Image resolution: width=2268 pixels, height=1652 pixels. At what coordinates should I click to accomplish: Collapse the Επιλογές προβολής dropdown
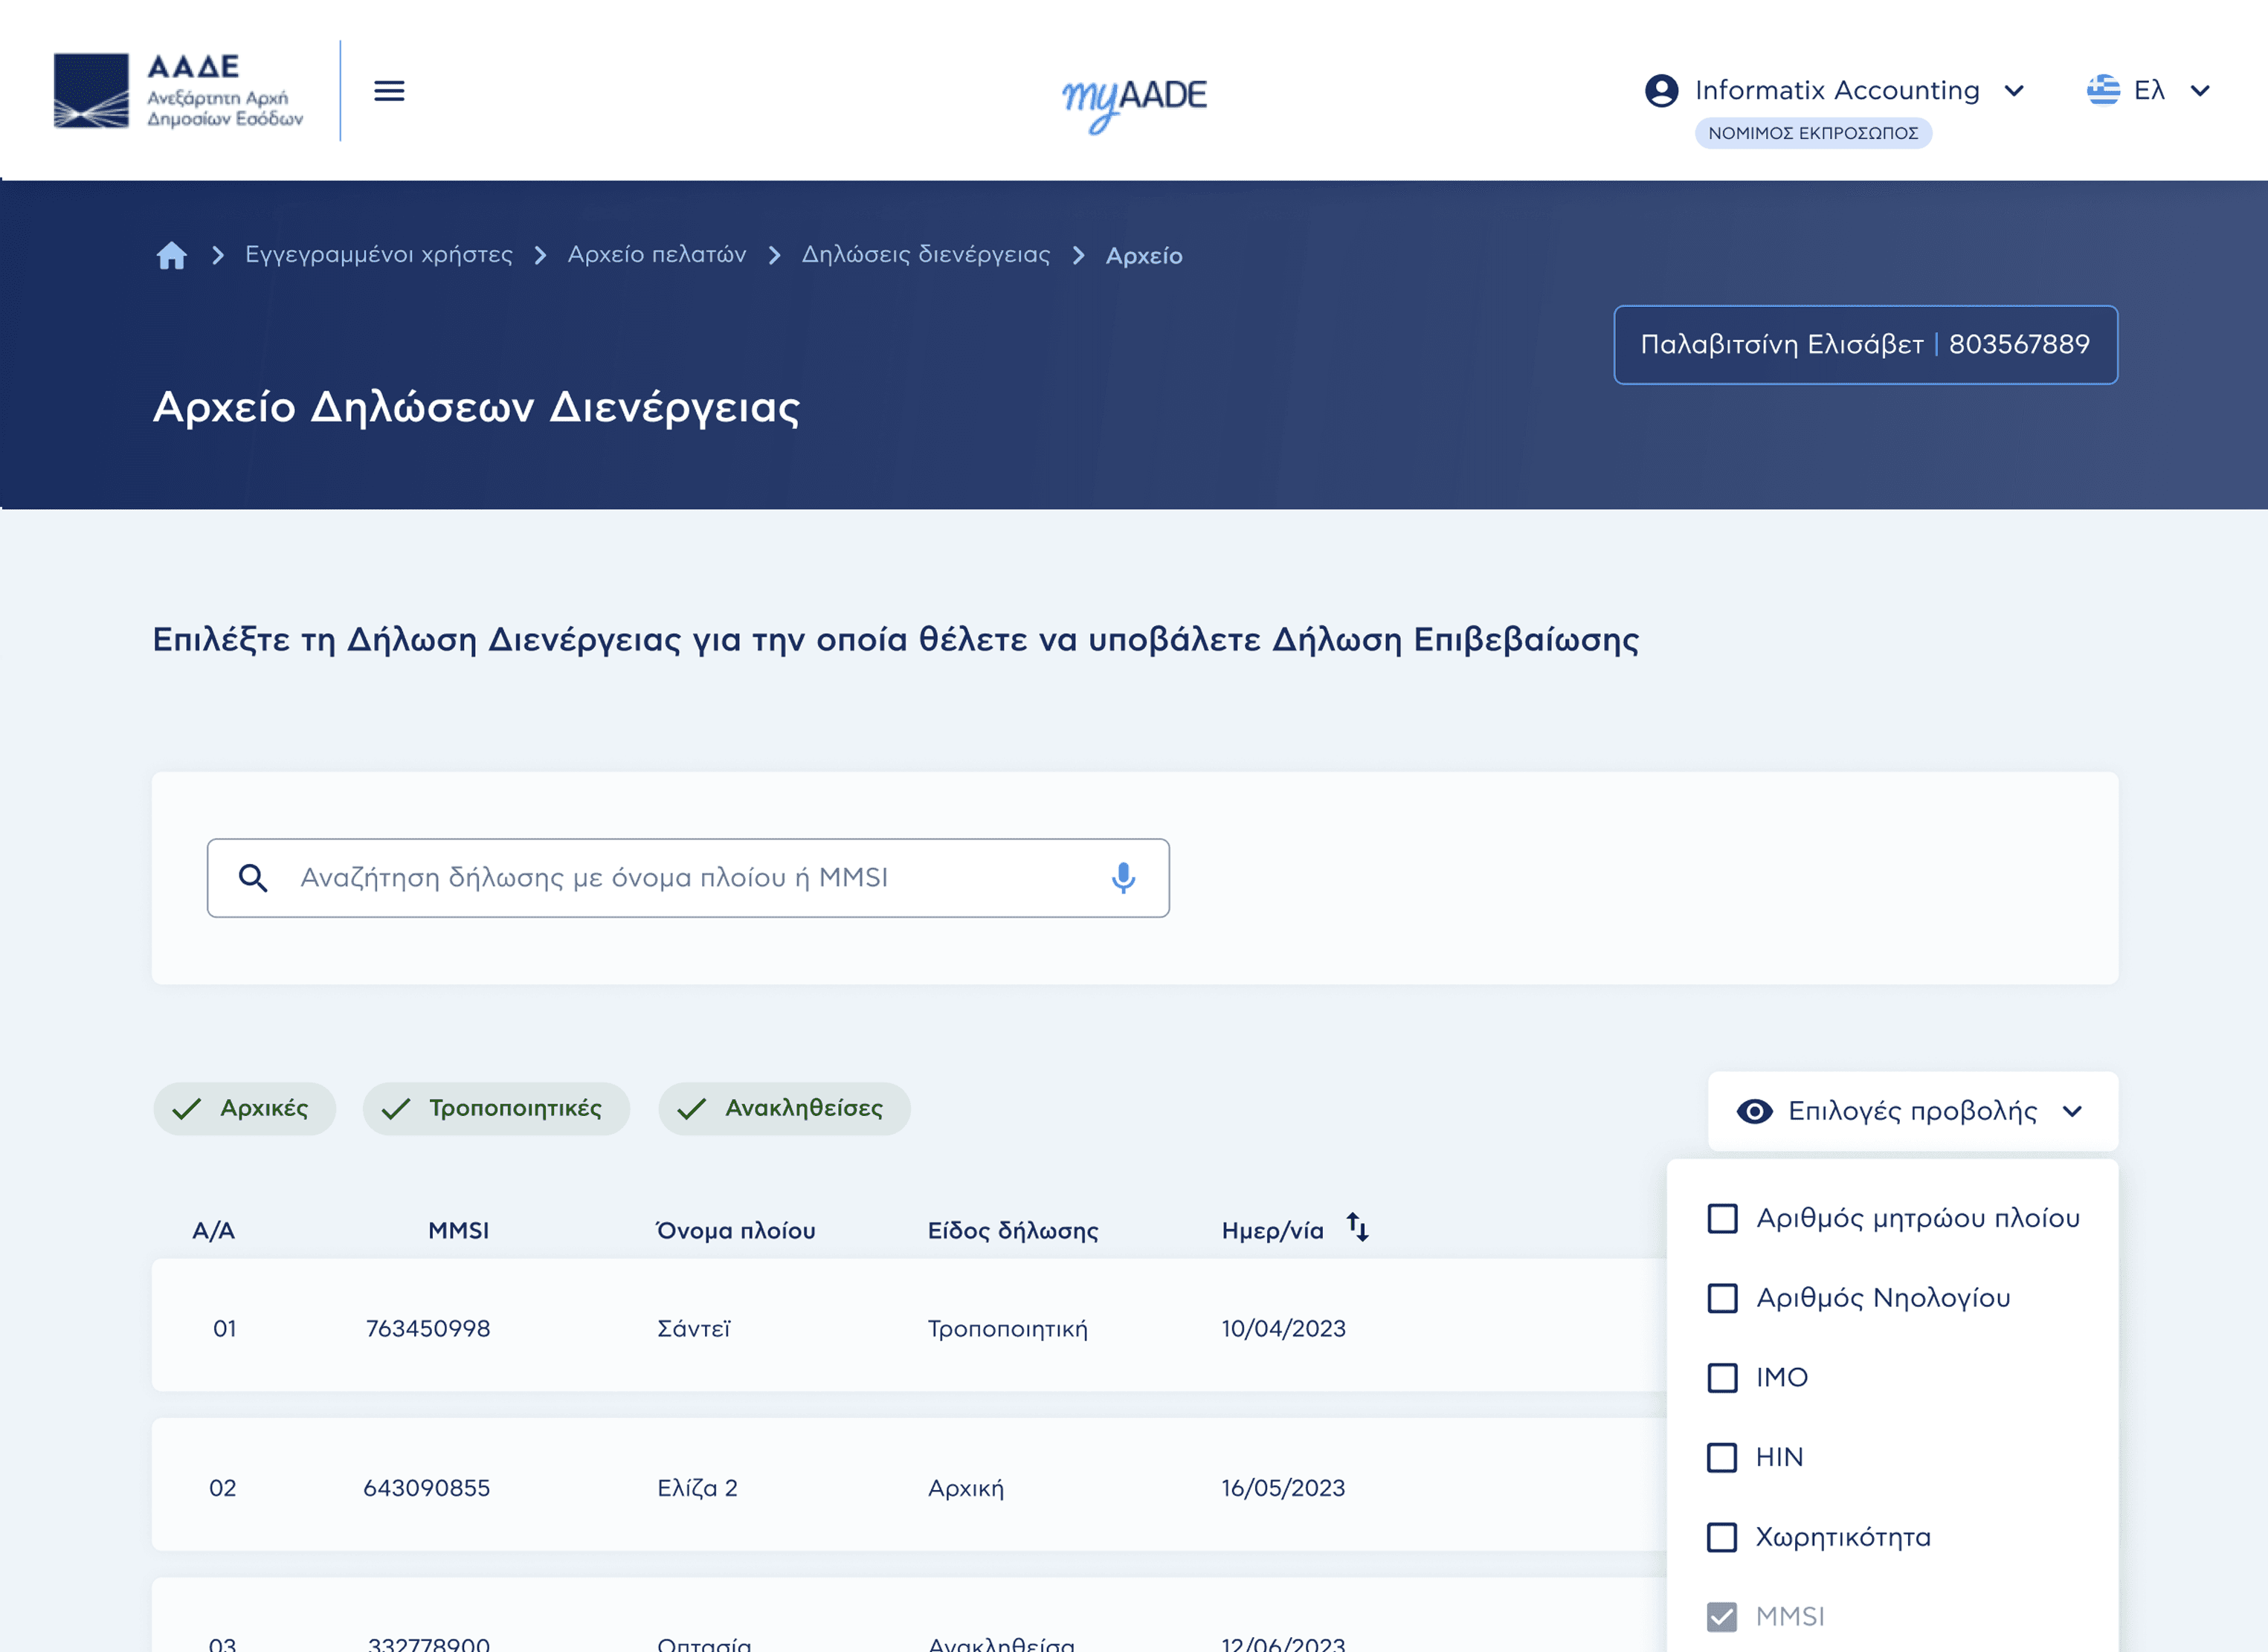1912,1111
